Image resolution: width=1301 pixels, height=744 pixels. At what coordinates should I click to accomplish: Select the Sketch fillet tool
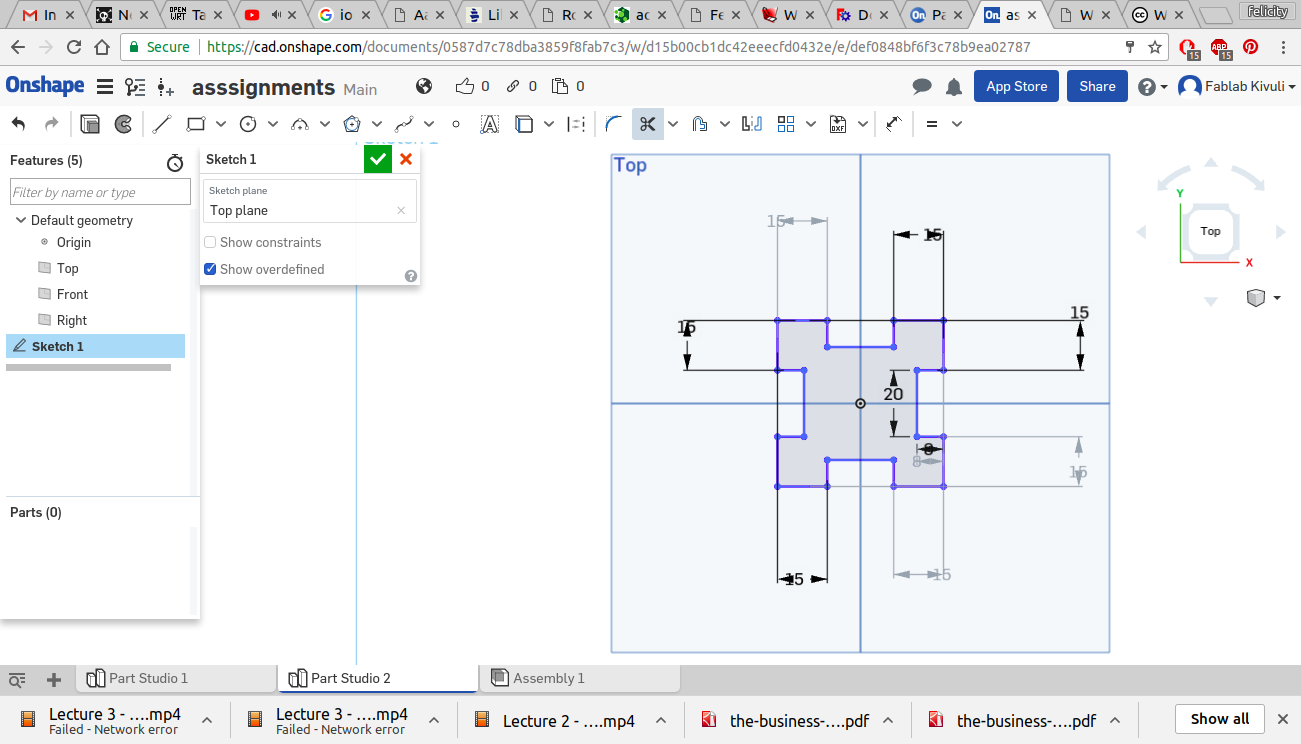[614, 124]
